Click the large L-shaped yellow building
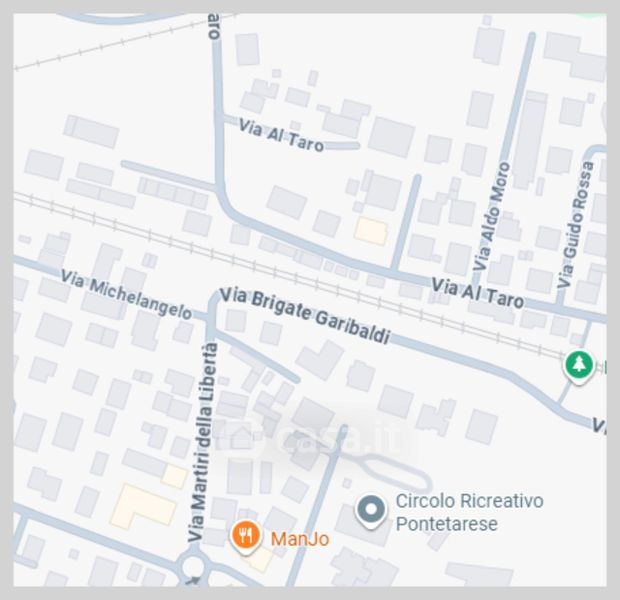The image size is (620, 600). 142,506
